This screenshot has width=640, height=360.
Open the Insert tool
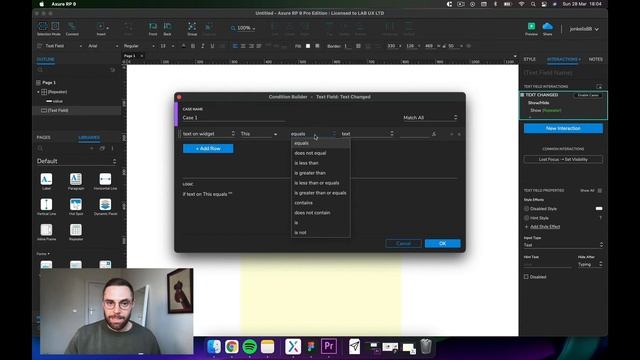pos(101,29)
